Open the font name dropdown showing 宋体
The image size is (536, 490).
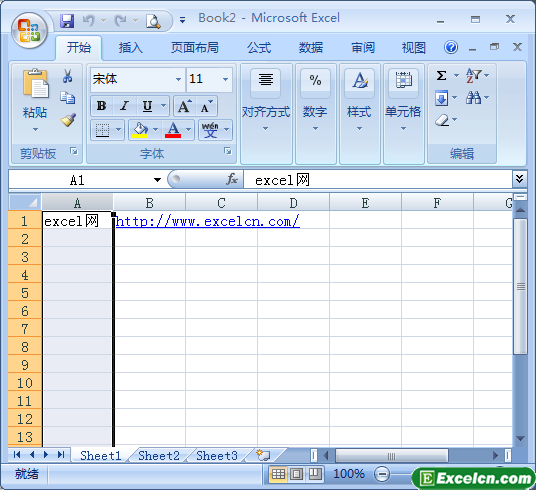[x=178, y=79]
